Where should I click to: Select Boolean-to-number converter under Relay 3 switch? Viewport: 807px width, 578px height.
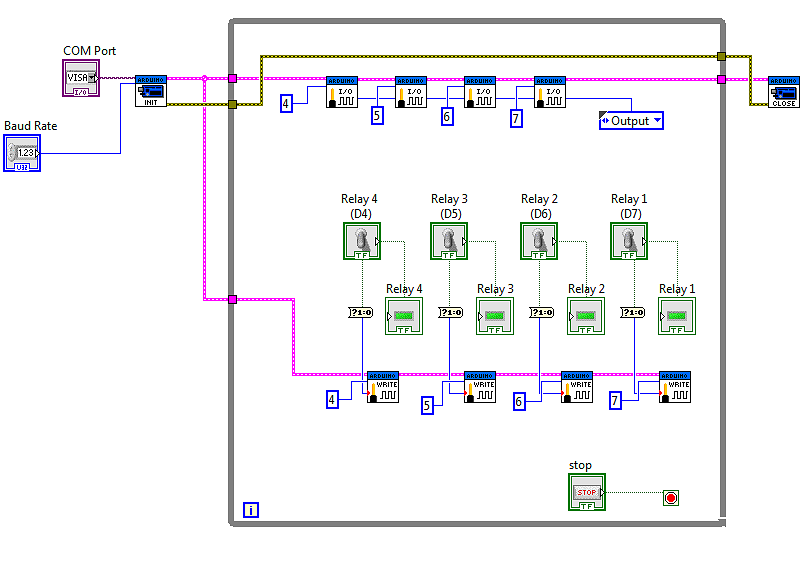tap(451, 312)
